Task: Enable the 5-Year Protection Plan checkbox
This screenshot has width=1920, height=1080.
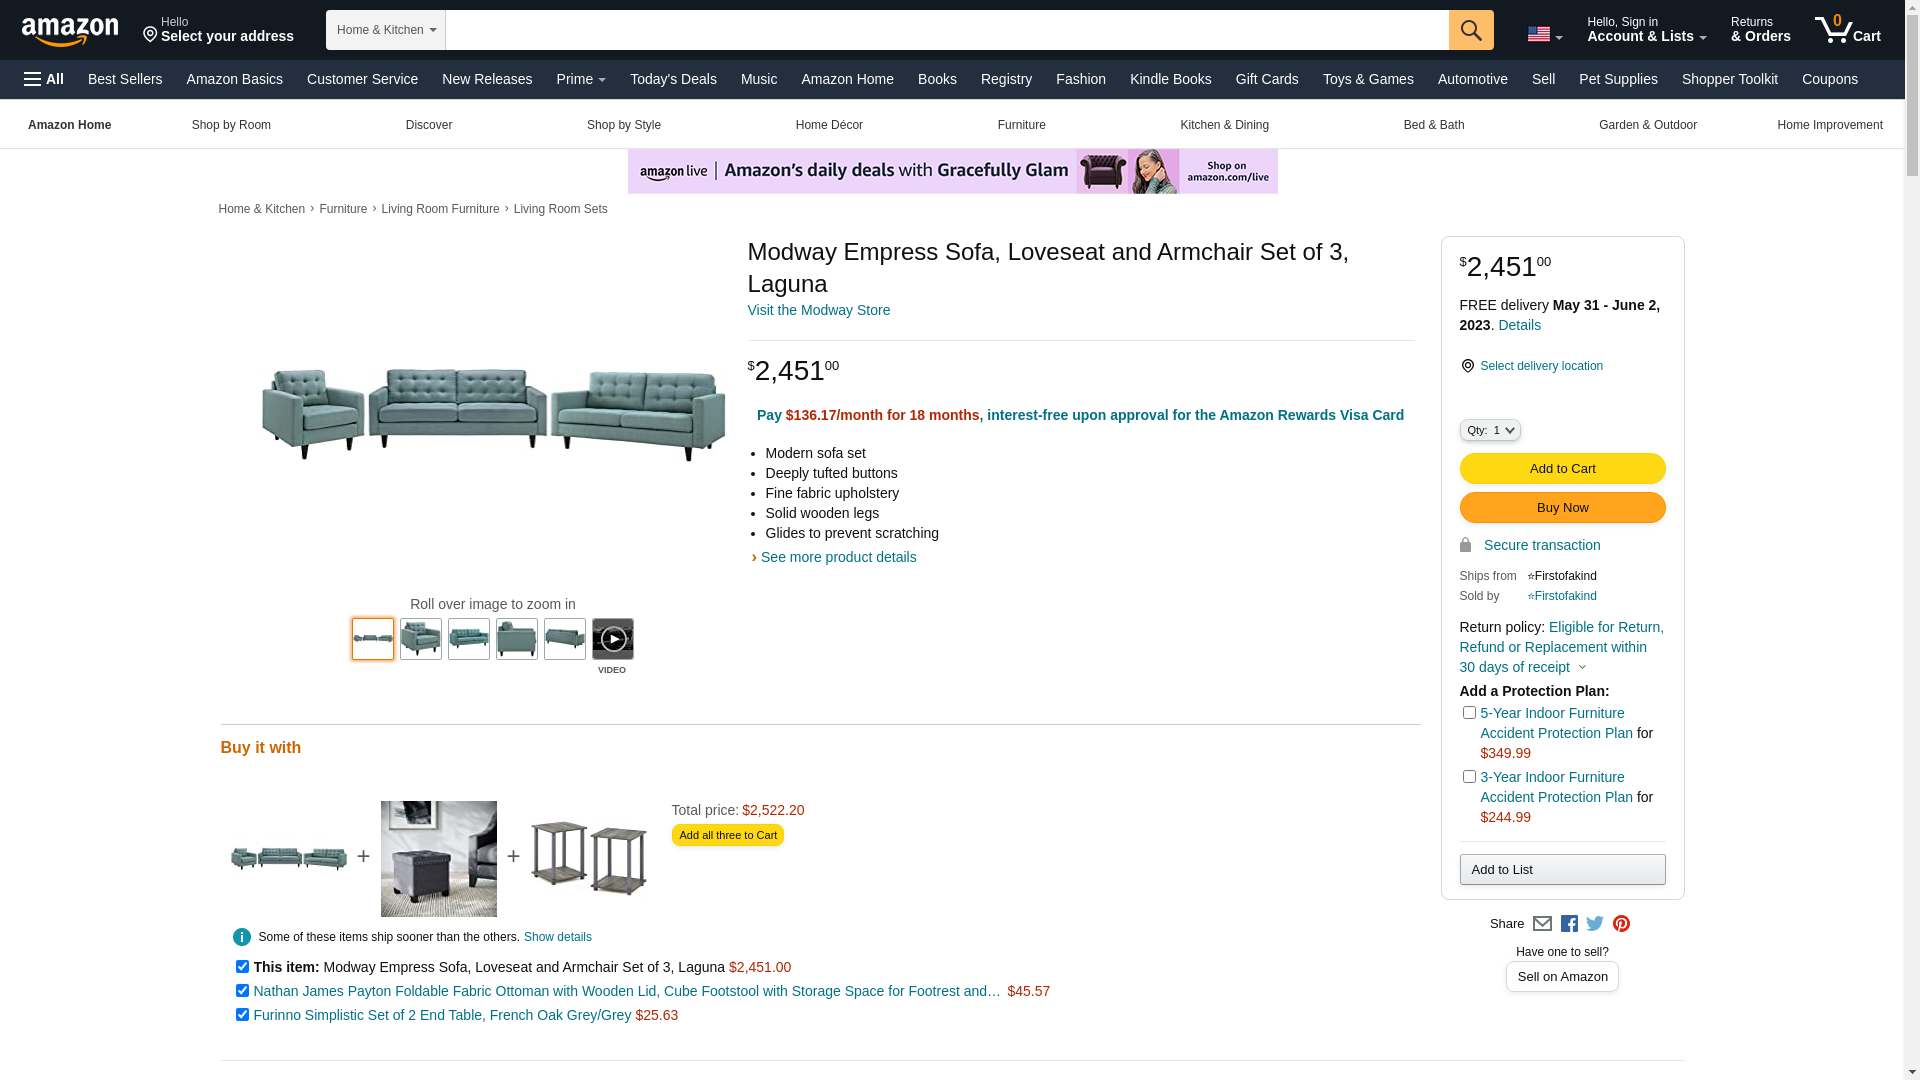Action: coord(1469,713)
